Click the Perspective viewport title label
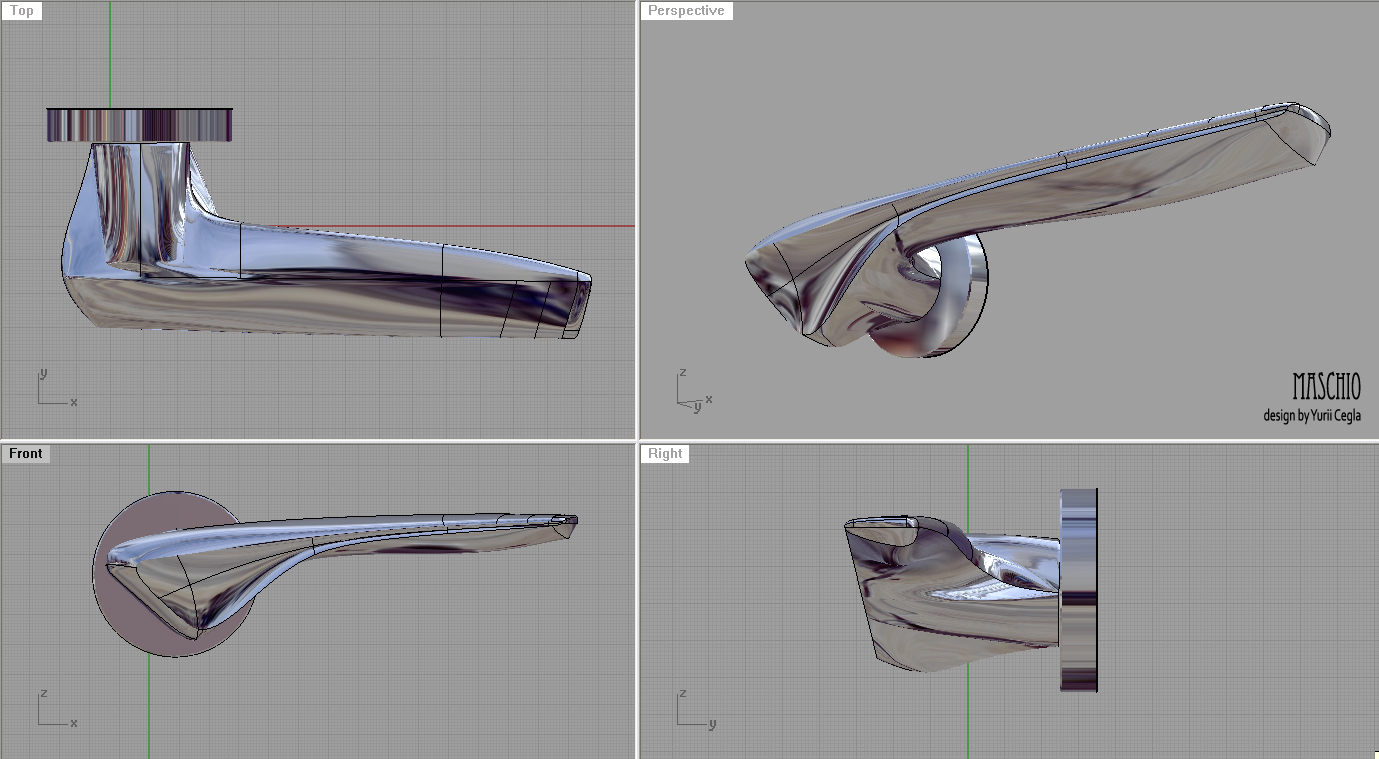This screenshot has width=1379, height=759. [x=686, y=11]
